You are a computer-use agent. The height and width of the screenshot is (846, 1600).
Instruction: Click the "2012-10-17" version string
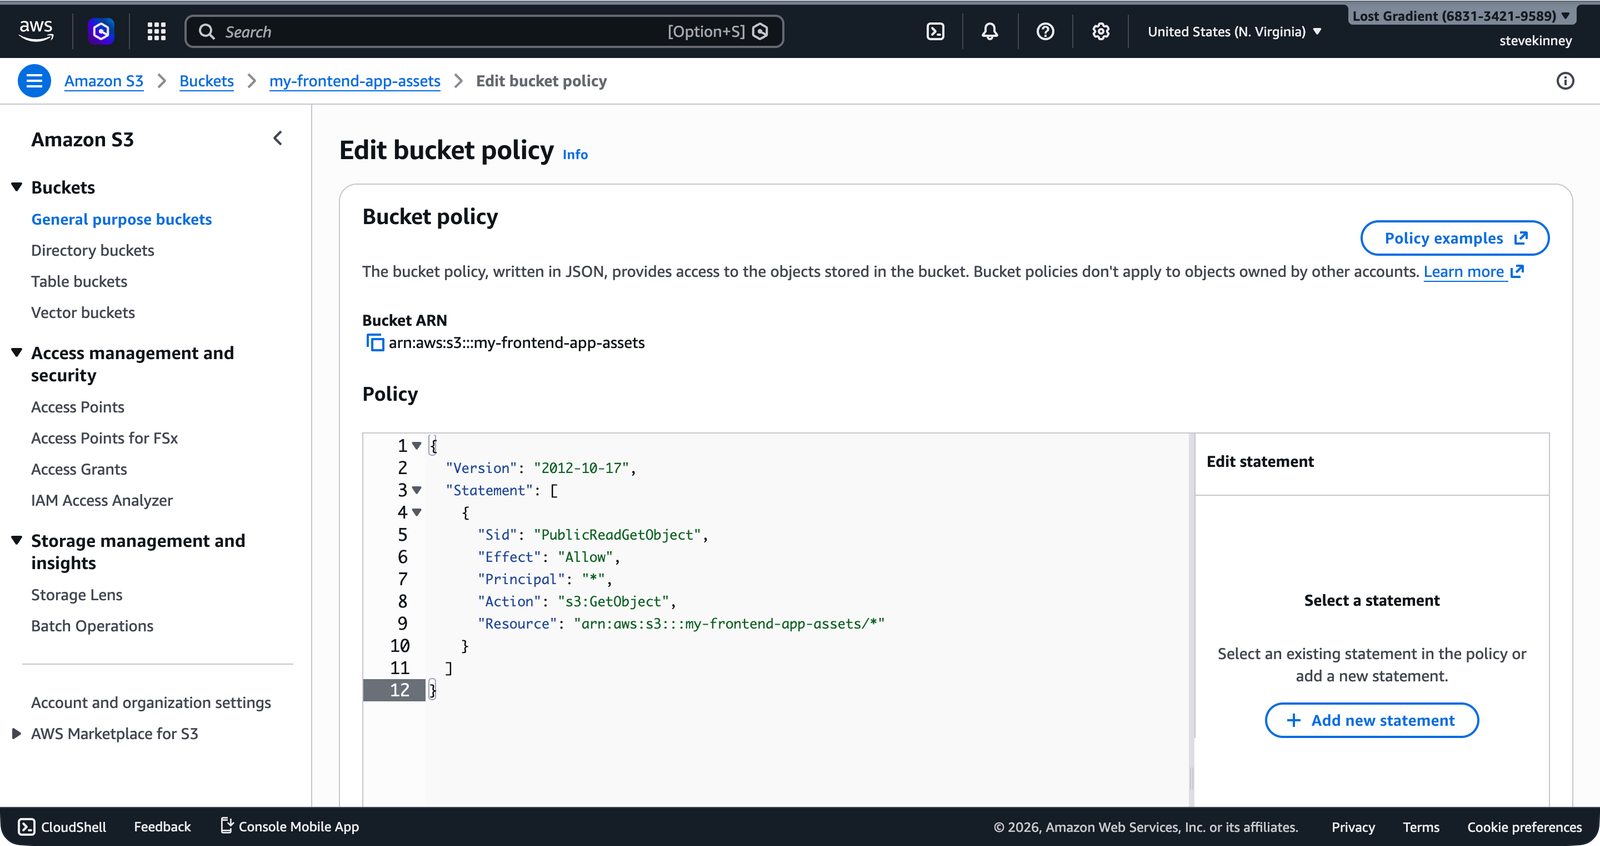[581, 468]
